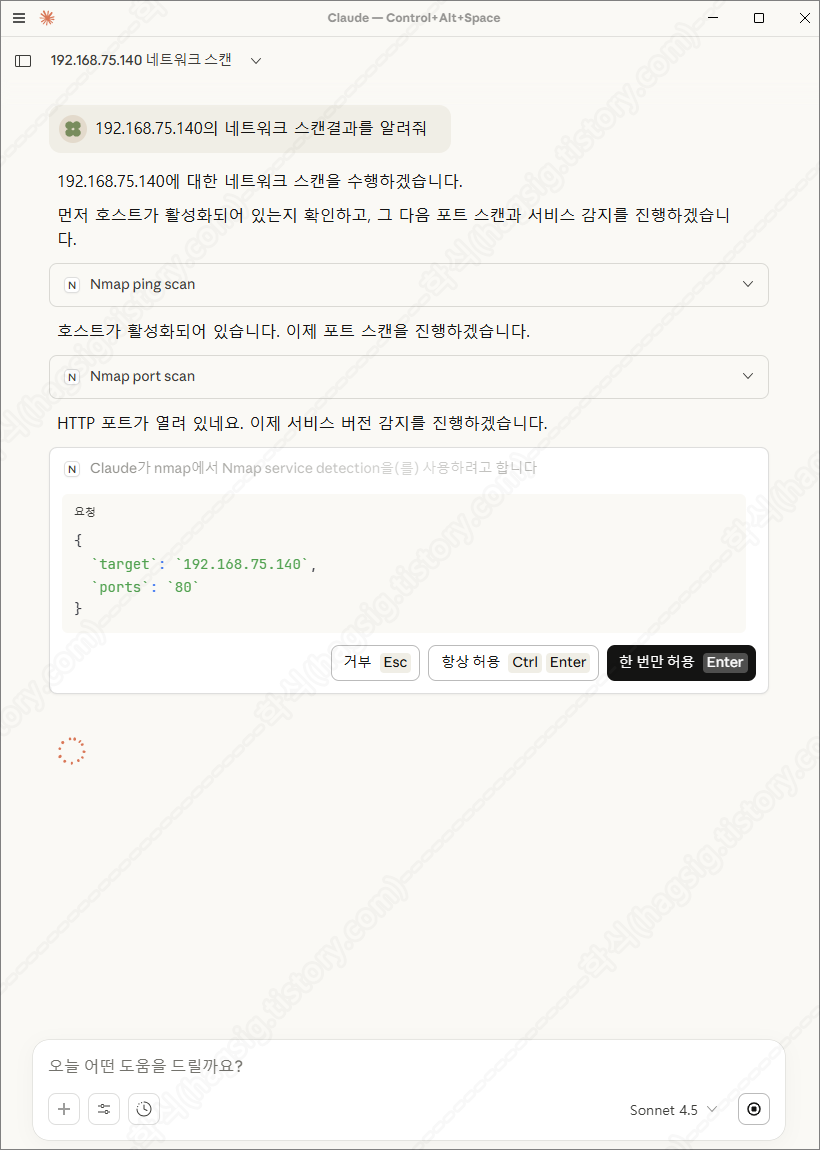The image size is (820, 1150).
Task: Minimize the Claude window
Action: click(714, 18)
